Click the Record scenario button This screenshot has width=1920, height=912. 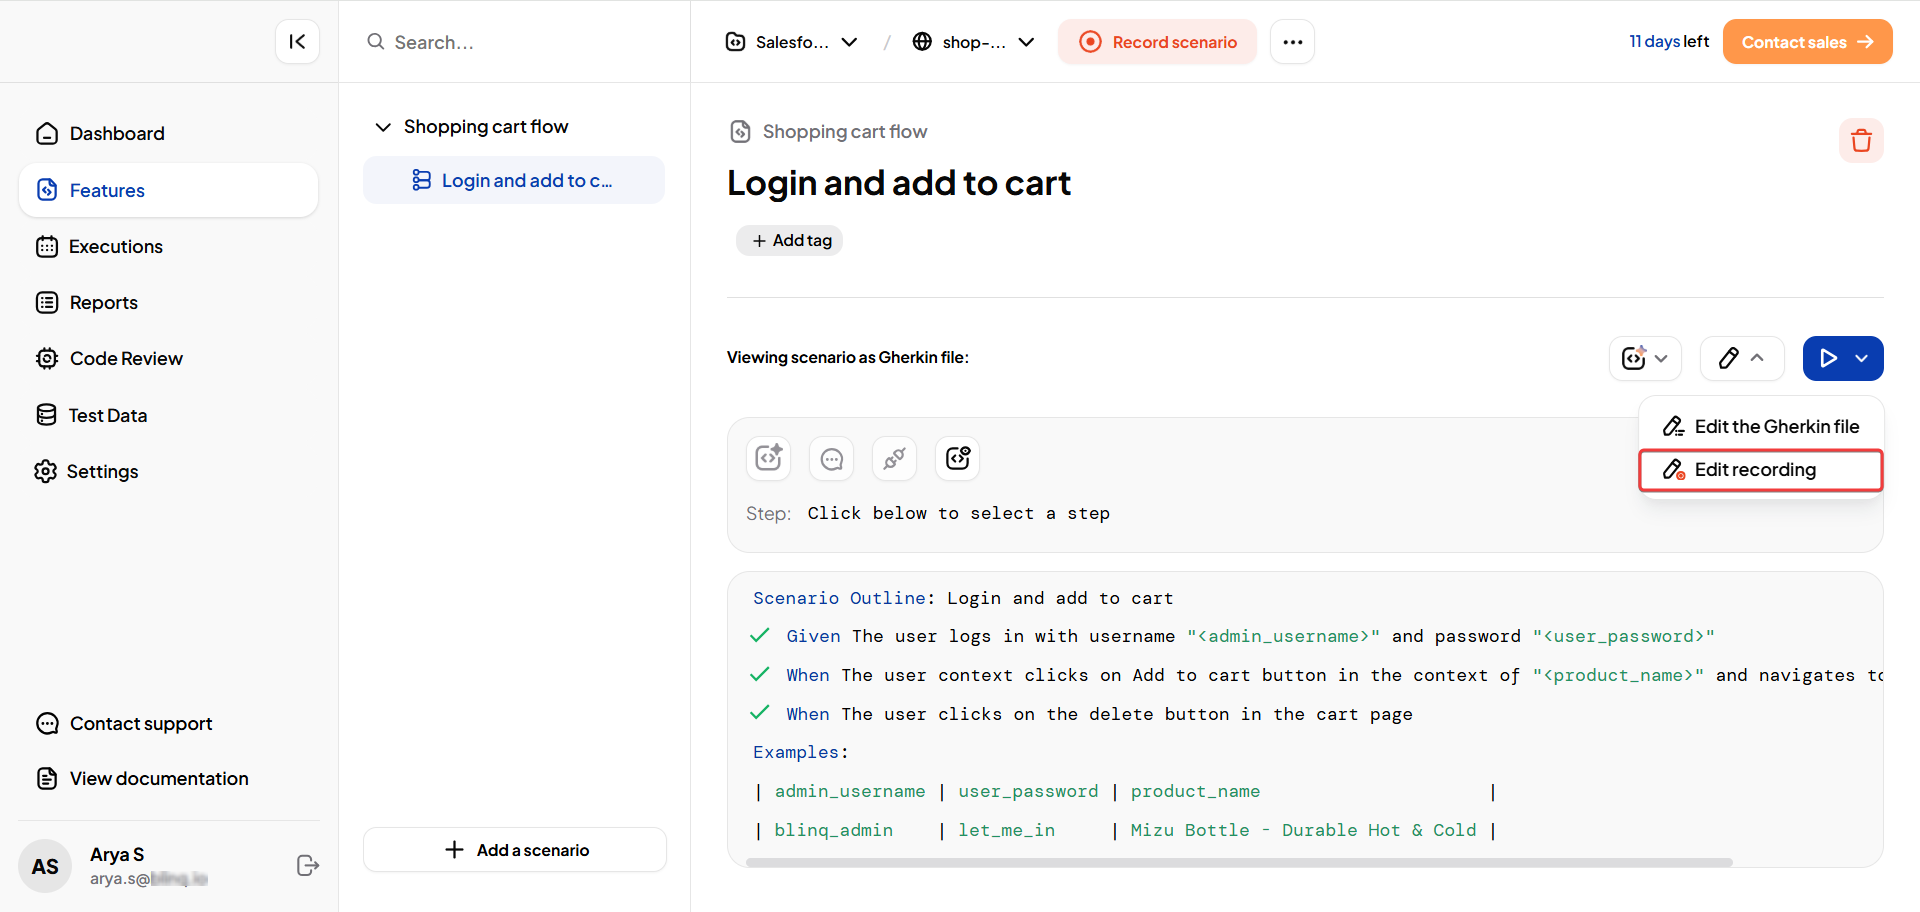[x=1157, y=42]
